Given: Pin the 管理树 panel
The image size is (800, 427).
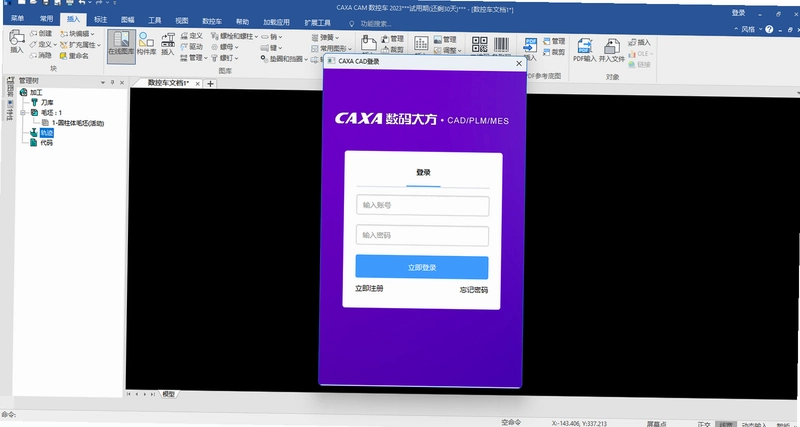Looking at the screenshot, I should 112,82.
